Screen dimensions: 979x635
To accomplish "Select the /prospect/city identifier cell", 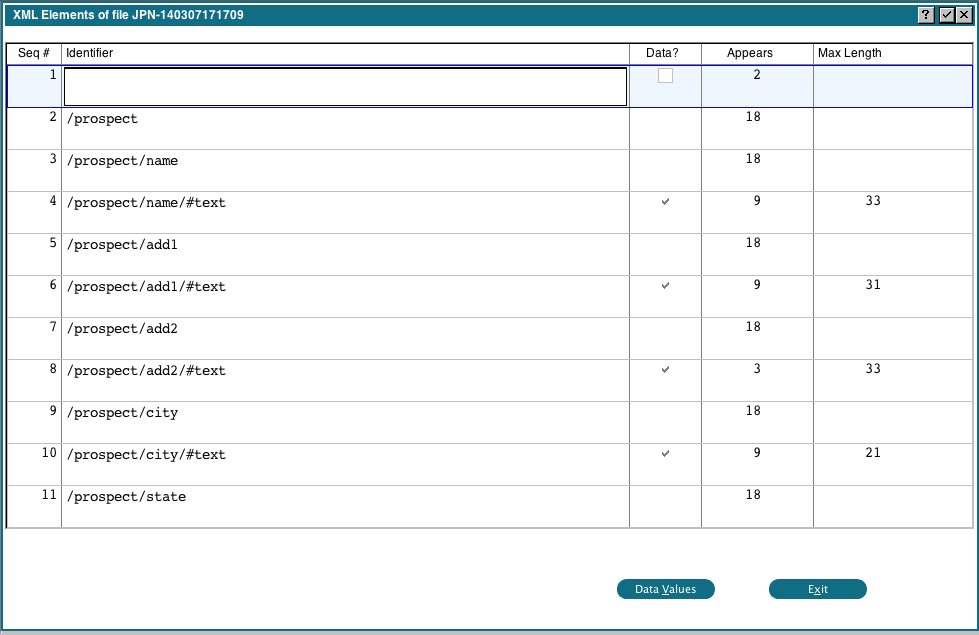I will (345, 413).
